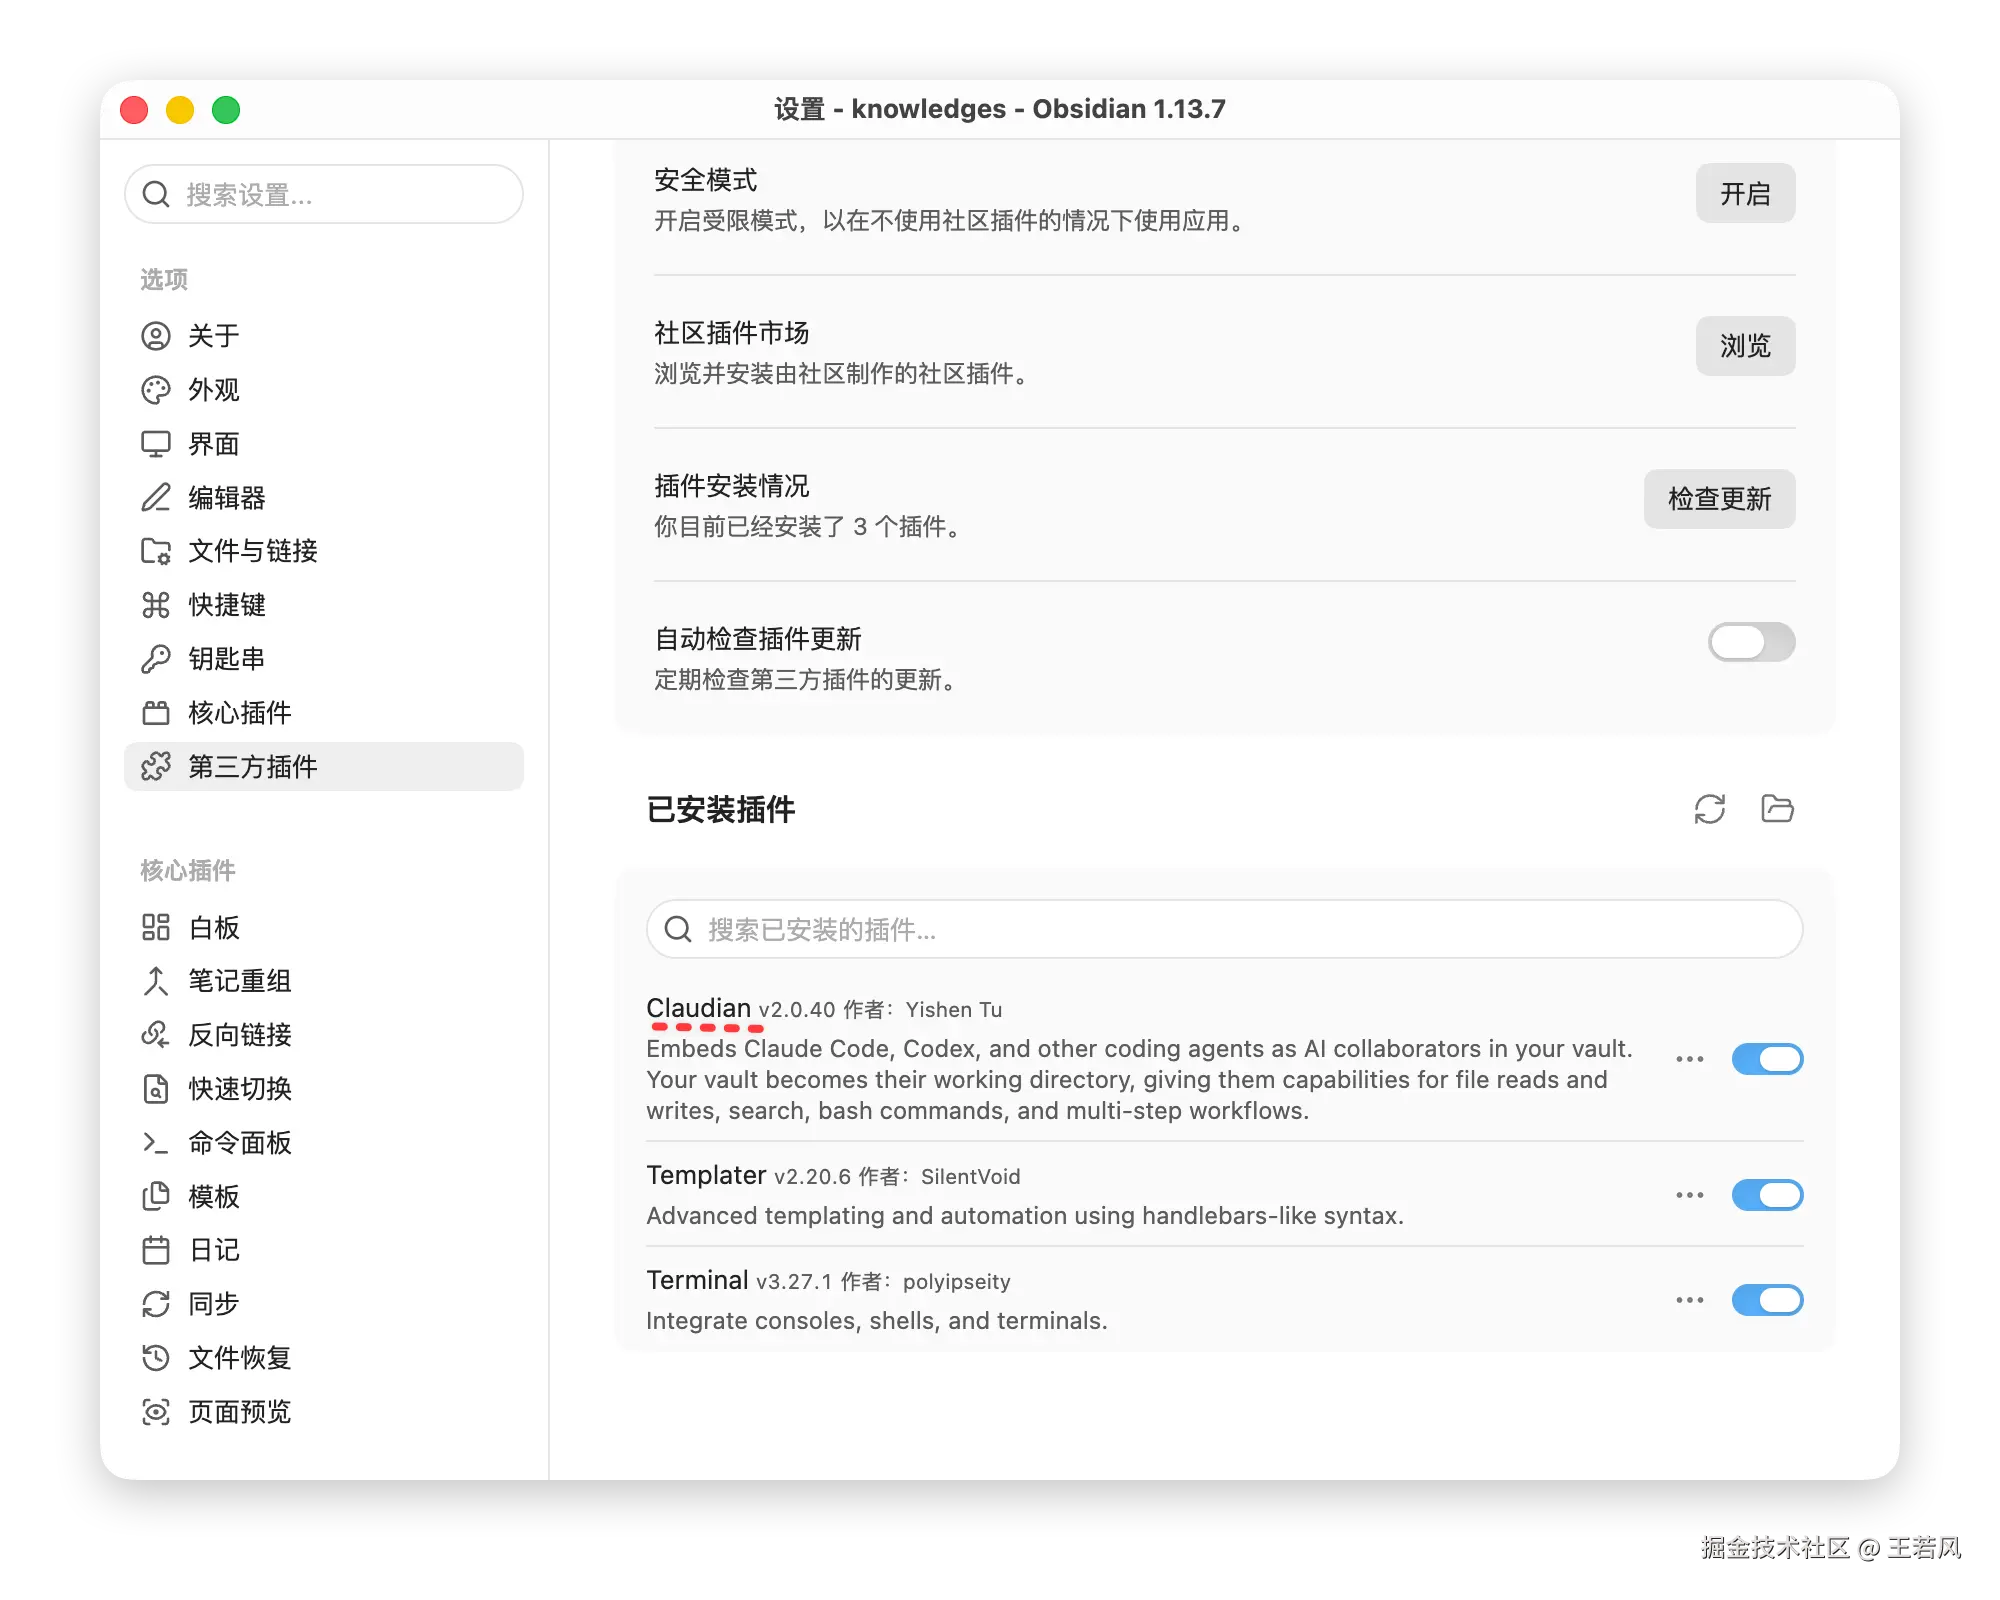The image size is (2000, 1600).
Task: Click the 反向链接 link icon
Action: coord(156,1035)
